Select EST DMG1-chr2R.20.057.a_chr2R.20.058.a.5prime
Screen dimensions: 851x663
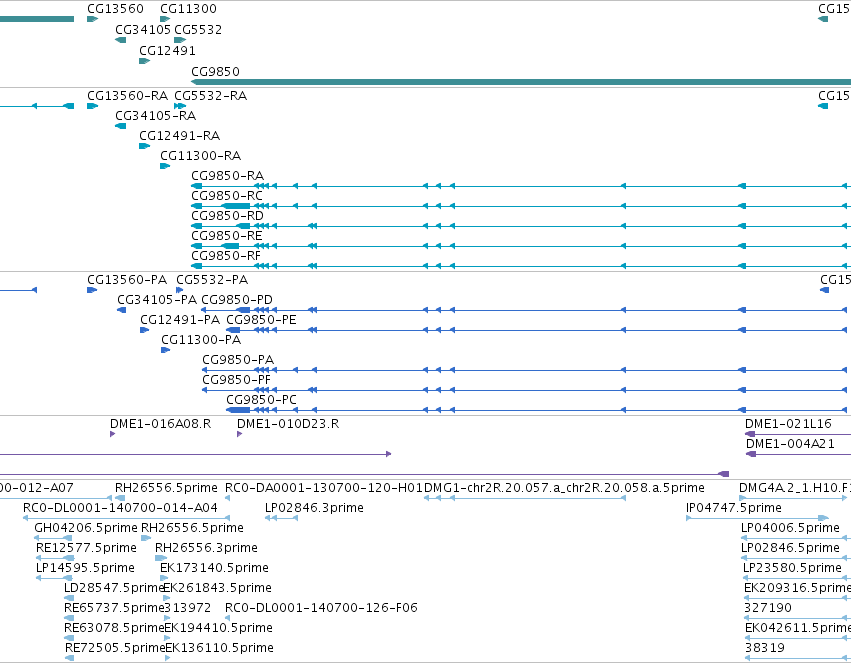[x=564, y=489]
